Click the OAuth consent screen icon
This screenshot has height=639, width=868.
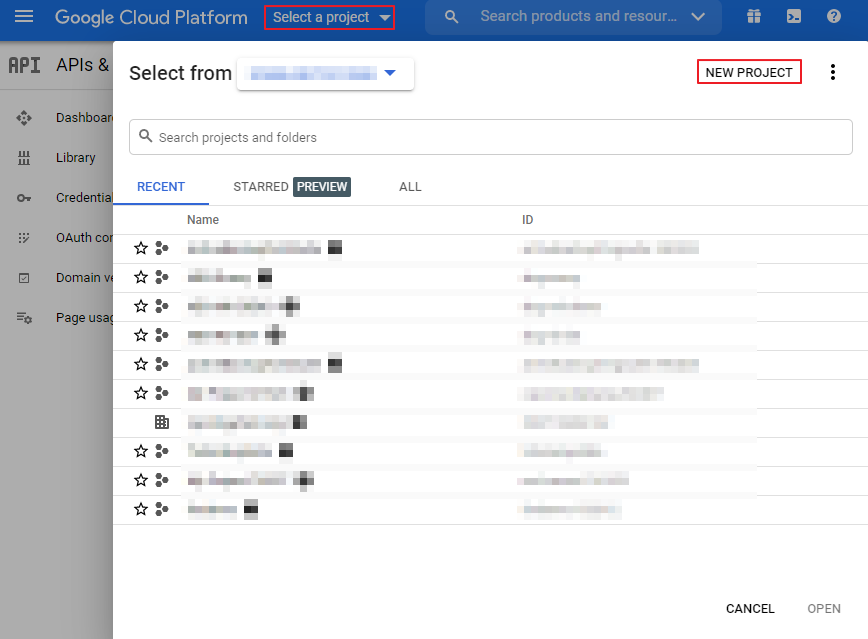coord(24,238)
